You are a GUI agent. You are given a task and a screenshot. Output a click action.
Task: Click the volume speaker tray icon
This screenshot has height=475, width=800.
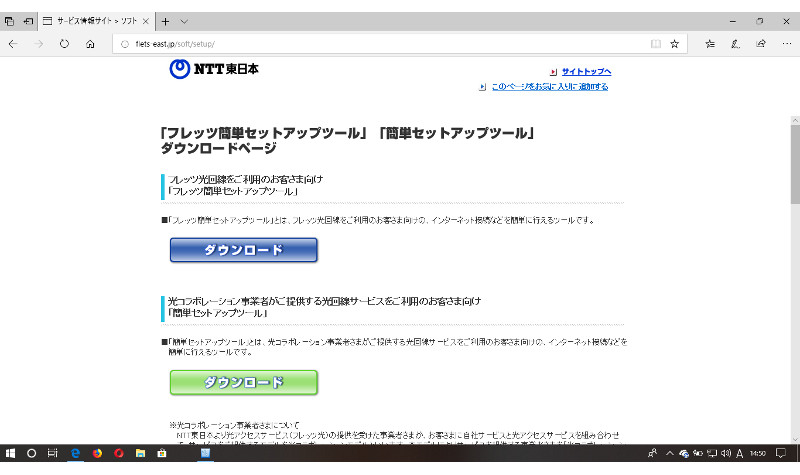pos(726,453)
